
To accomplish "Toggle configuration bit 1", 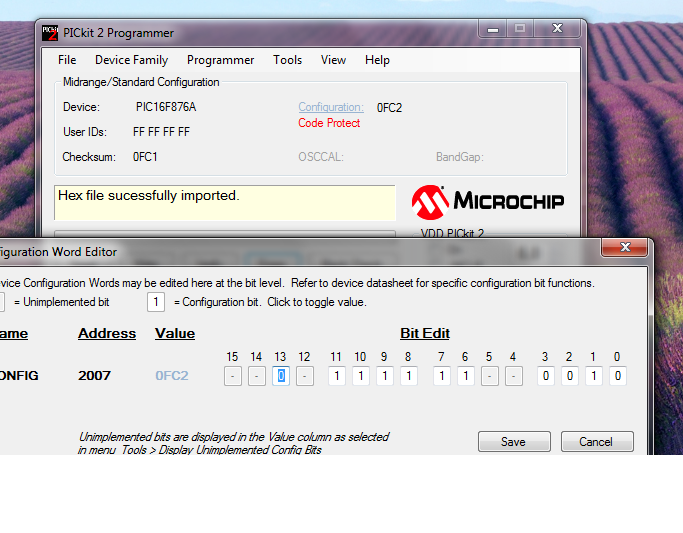I will click(x=593, y=376).
